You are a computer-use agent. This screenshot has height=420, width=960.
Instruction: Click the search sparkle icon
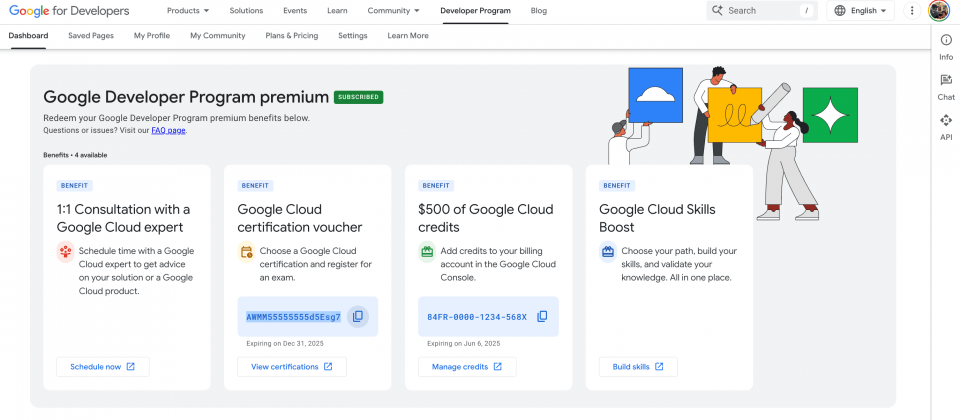[718, 10]
